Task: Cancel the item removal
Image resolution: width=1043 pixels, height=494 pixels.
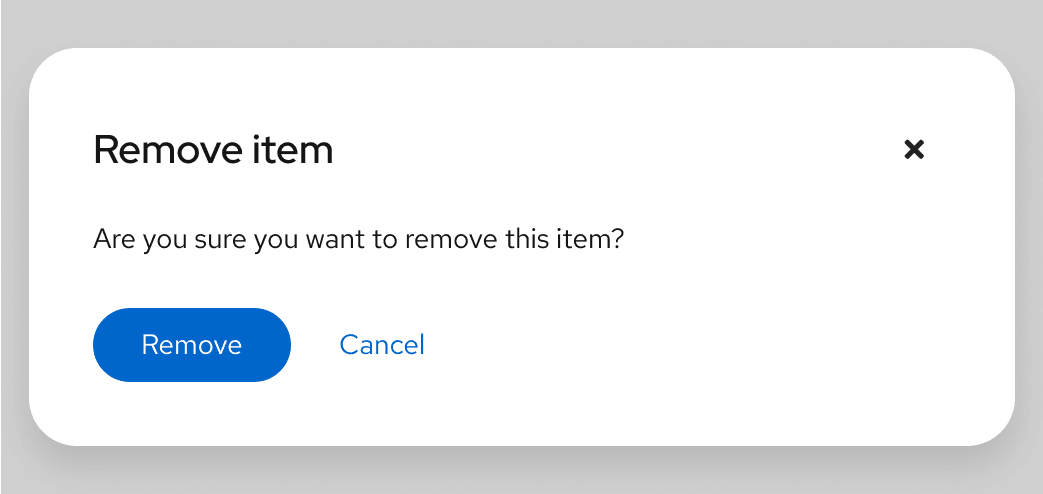Action: [382, 345]
